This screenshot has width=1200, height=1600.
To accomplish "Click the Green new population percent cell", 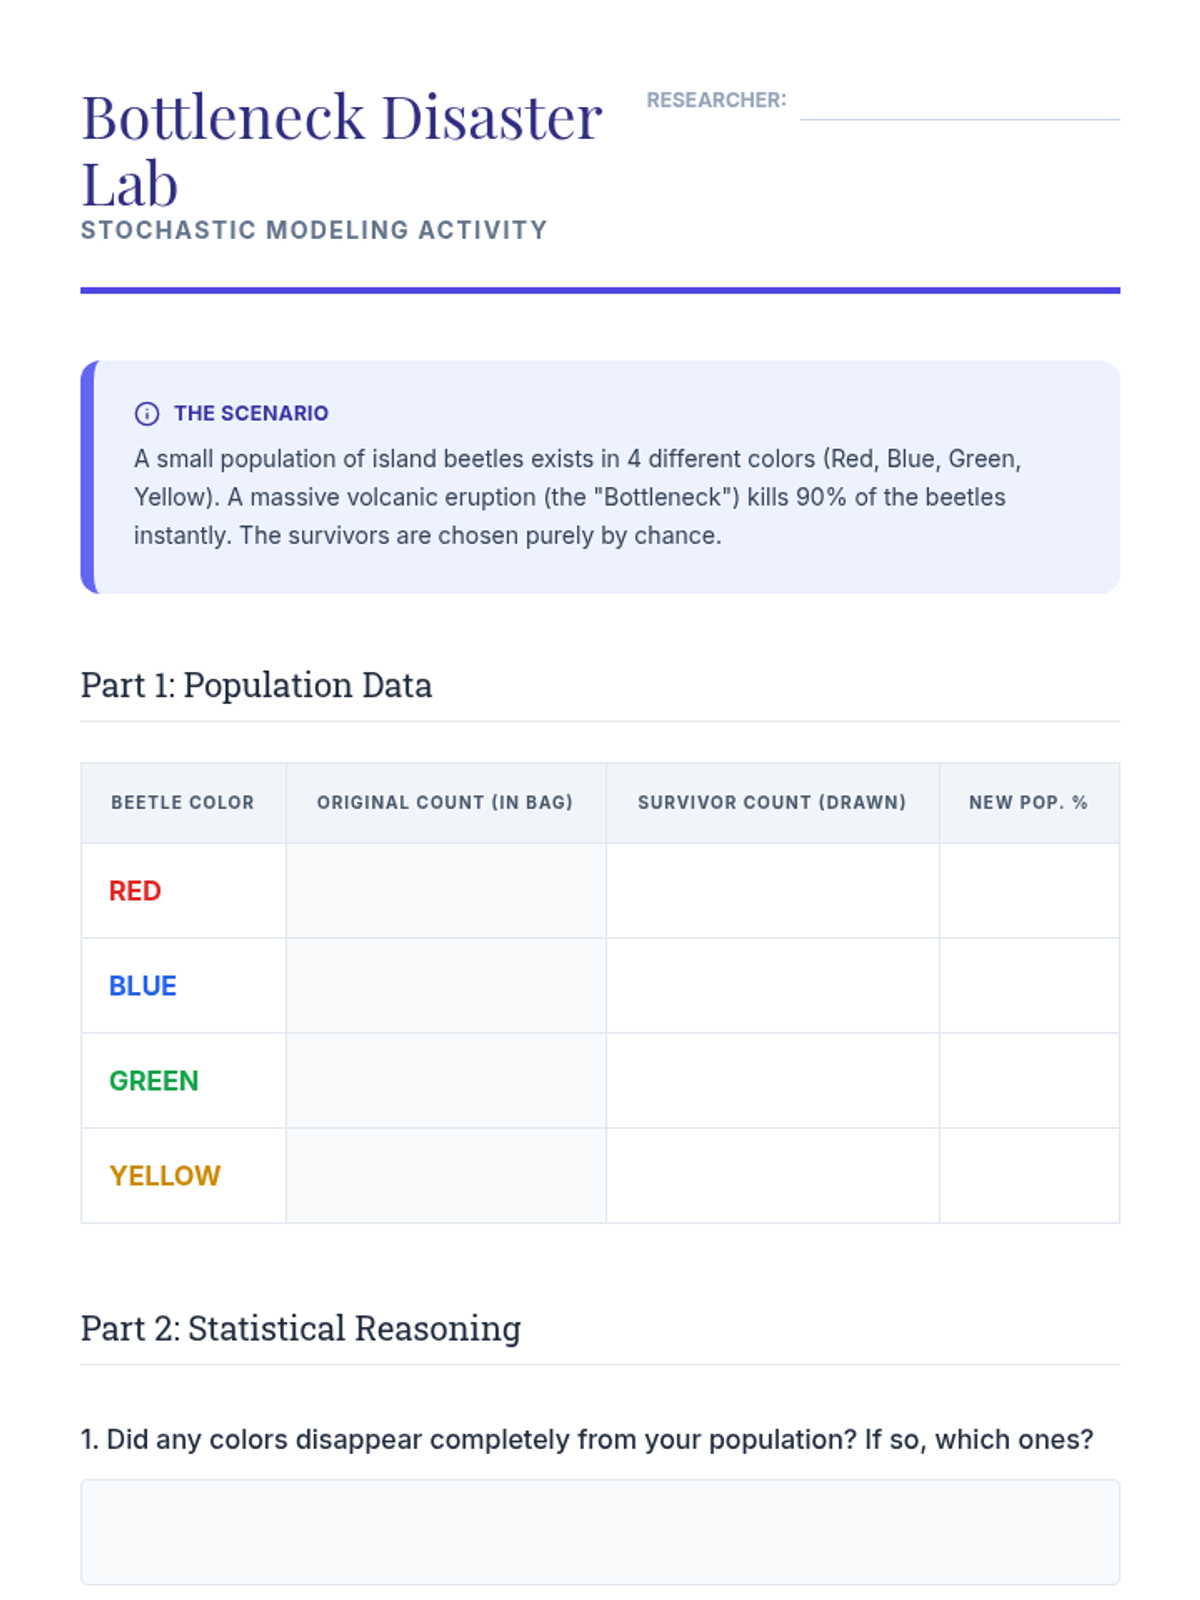I will 1029,1081.
